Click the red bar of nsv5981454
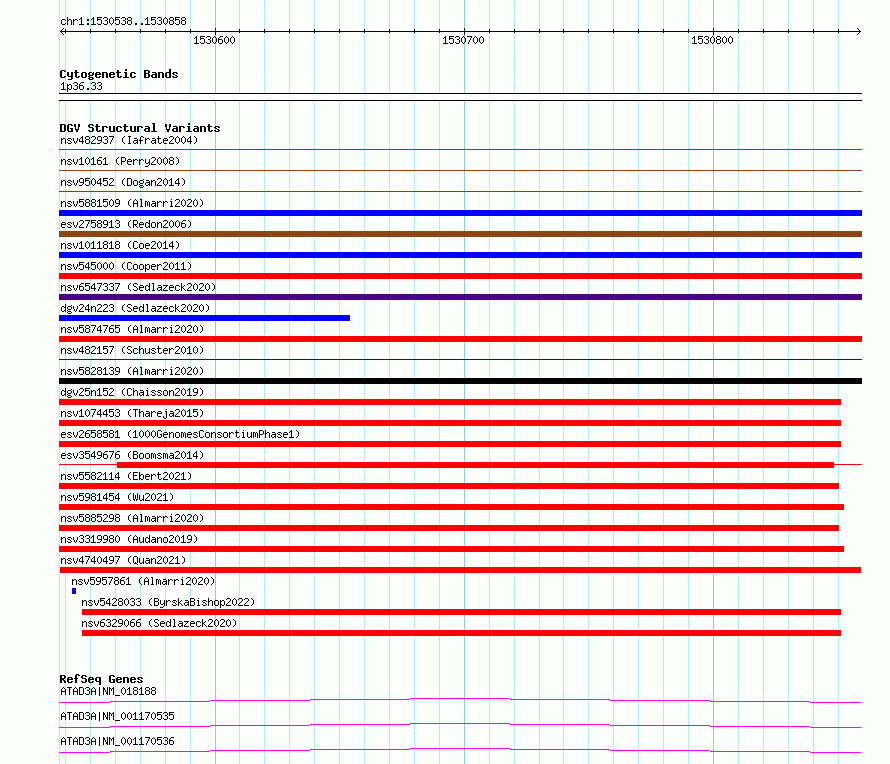Viewport: 890px width, 764px height. tap(452, 507)
